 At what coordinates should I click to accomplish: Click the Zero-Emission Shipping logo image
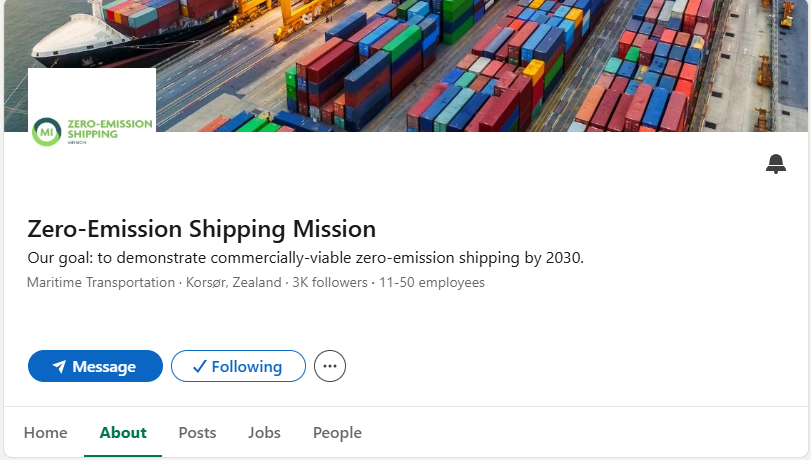coord(92,131)
